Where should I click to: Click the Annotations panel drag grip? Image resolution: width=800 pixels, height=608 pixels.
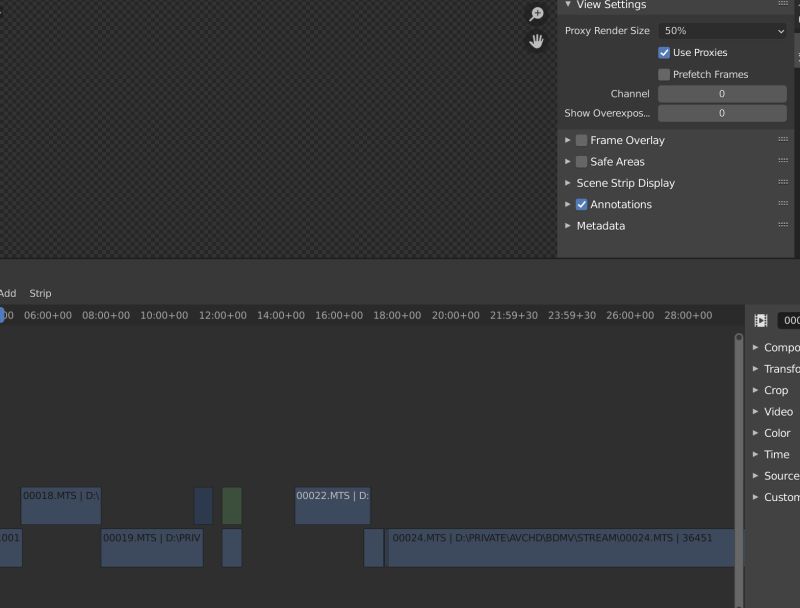click(781, 204)
